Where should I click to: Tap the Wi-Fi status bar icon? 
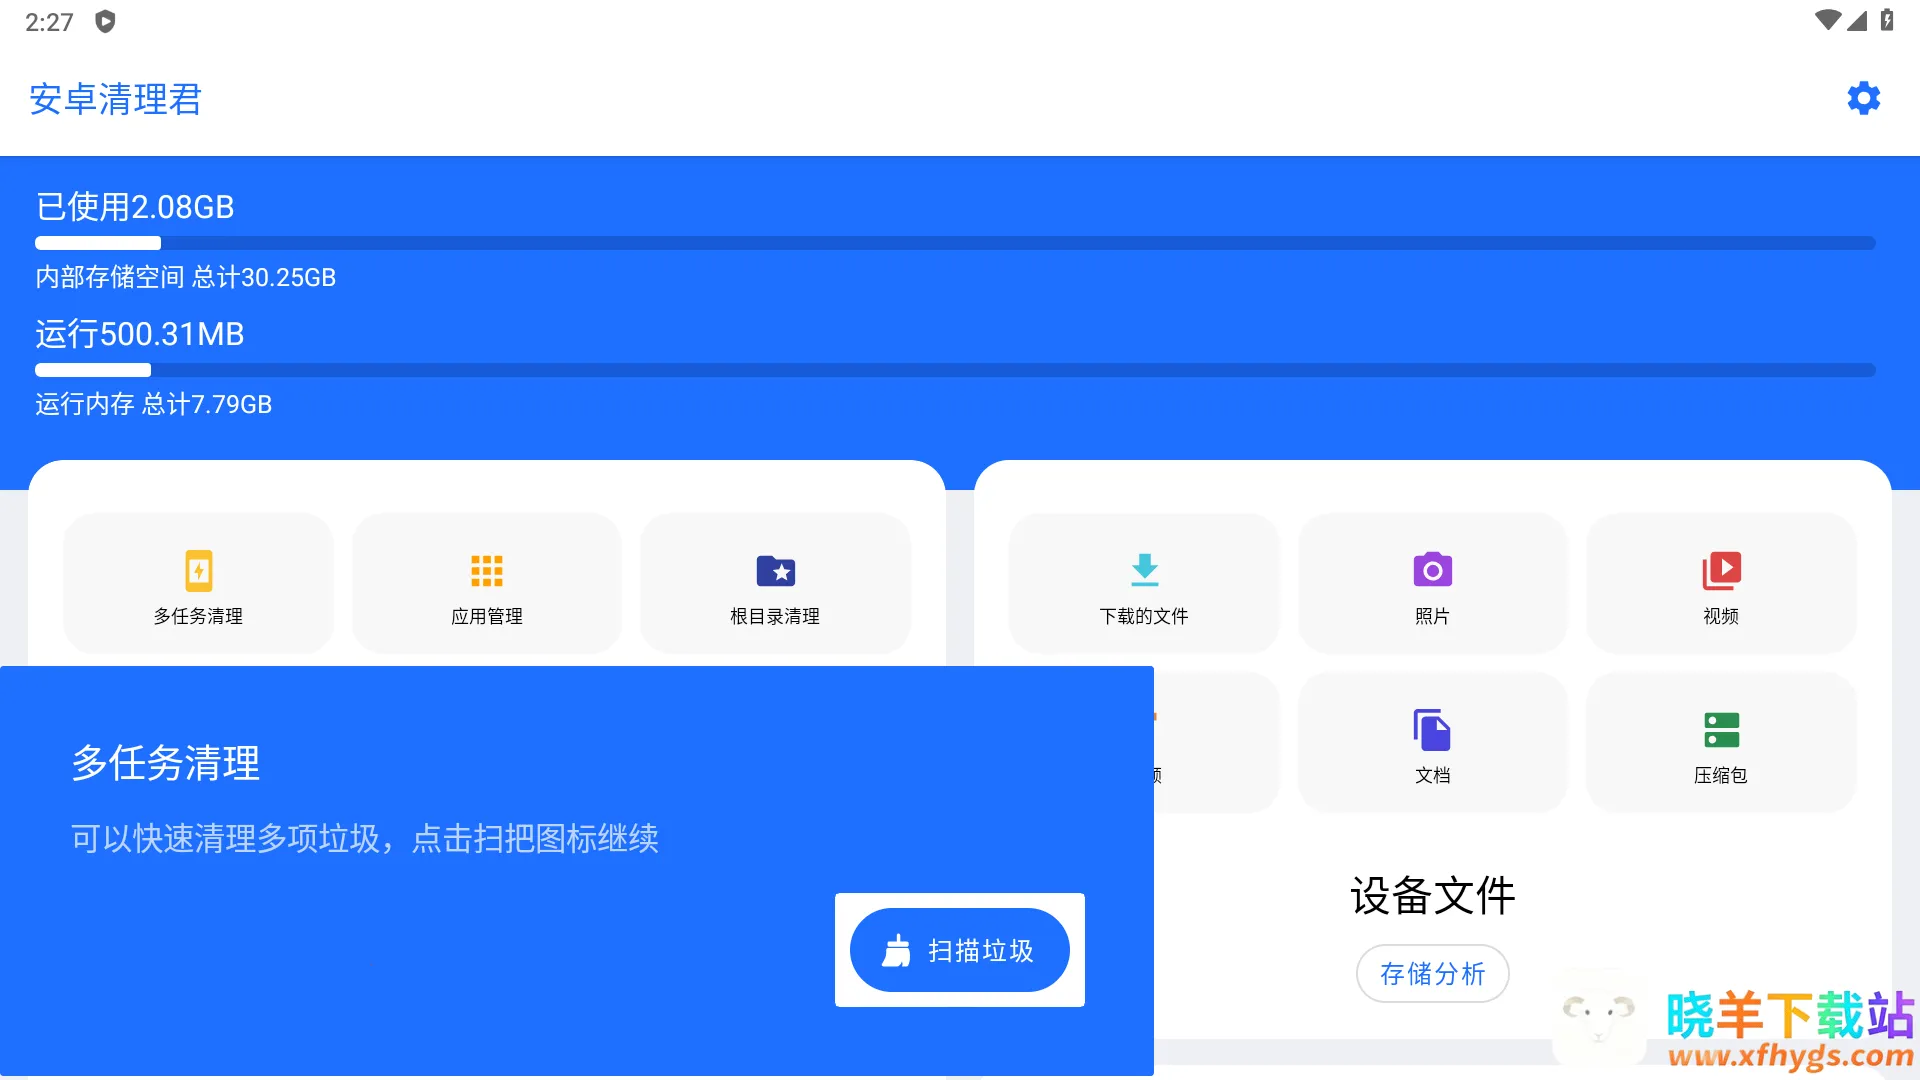[1827, 21]
